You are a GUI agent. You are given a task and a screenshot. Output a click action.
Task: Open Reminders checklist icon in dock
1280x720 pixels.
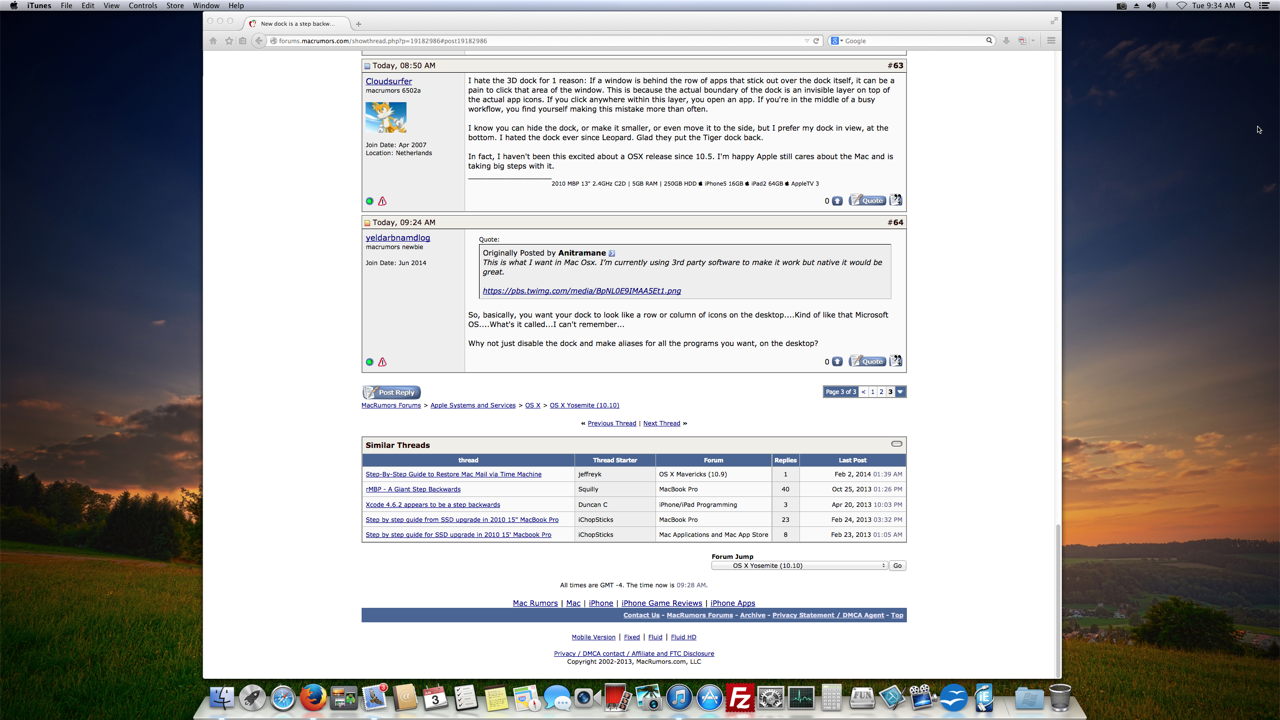(466, 697)
